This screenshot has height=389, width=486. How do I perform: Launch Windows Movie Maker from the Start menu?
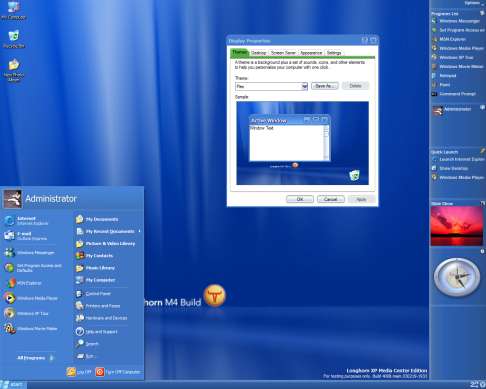(32, 329)
